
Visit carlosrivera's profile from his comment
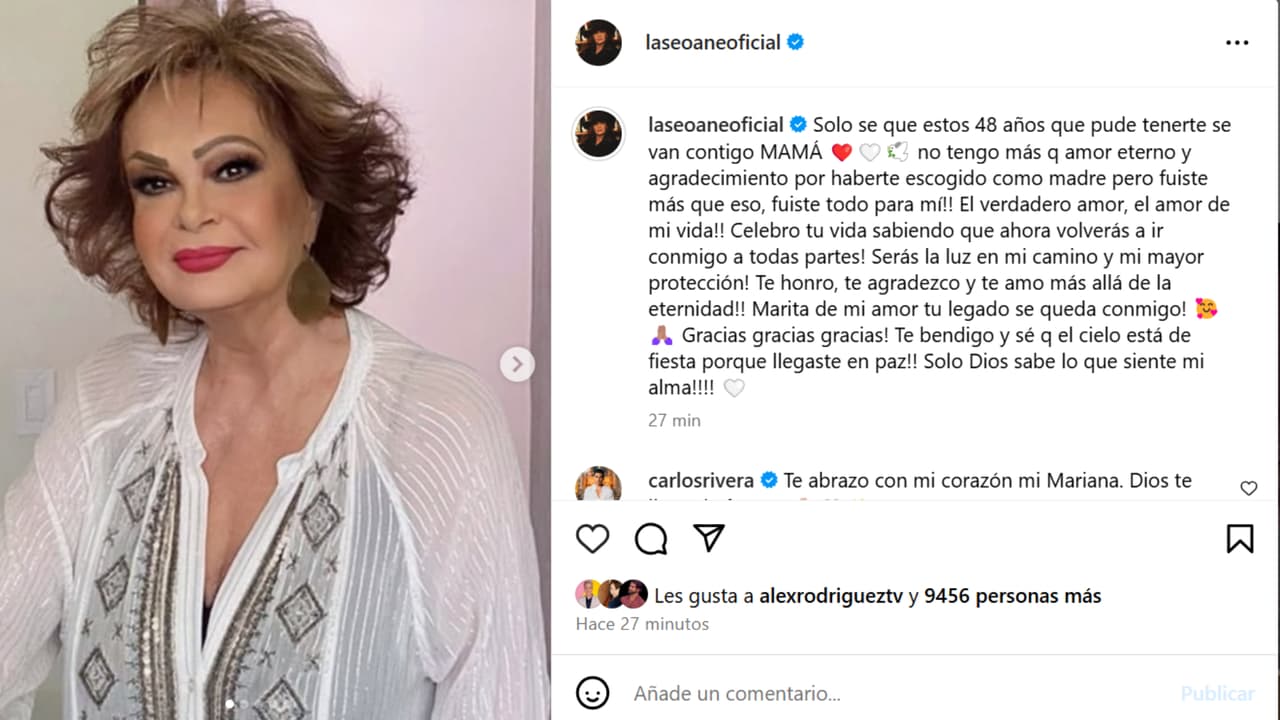(x=700, y=480)
